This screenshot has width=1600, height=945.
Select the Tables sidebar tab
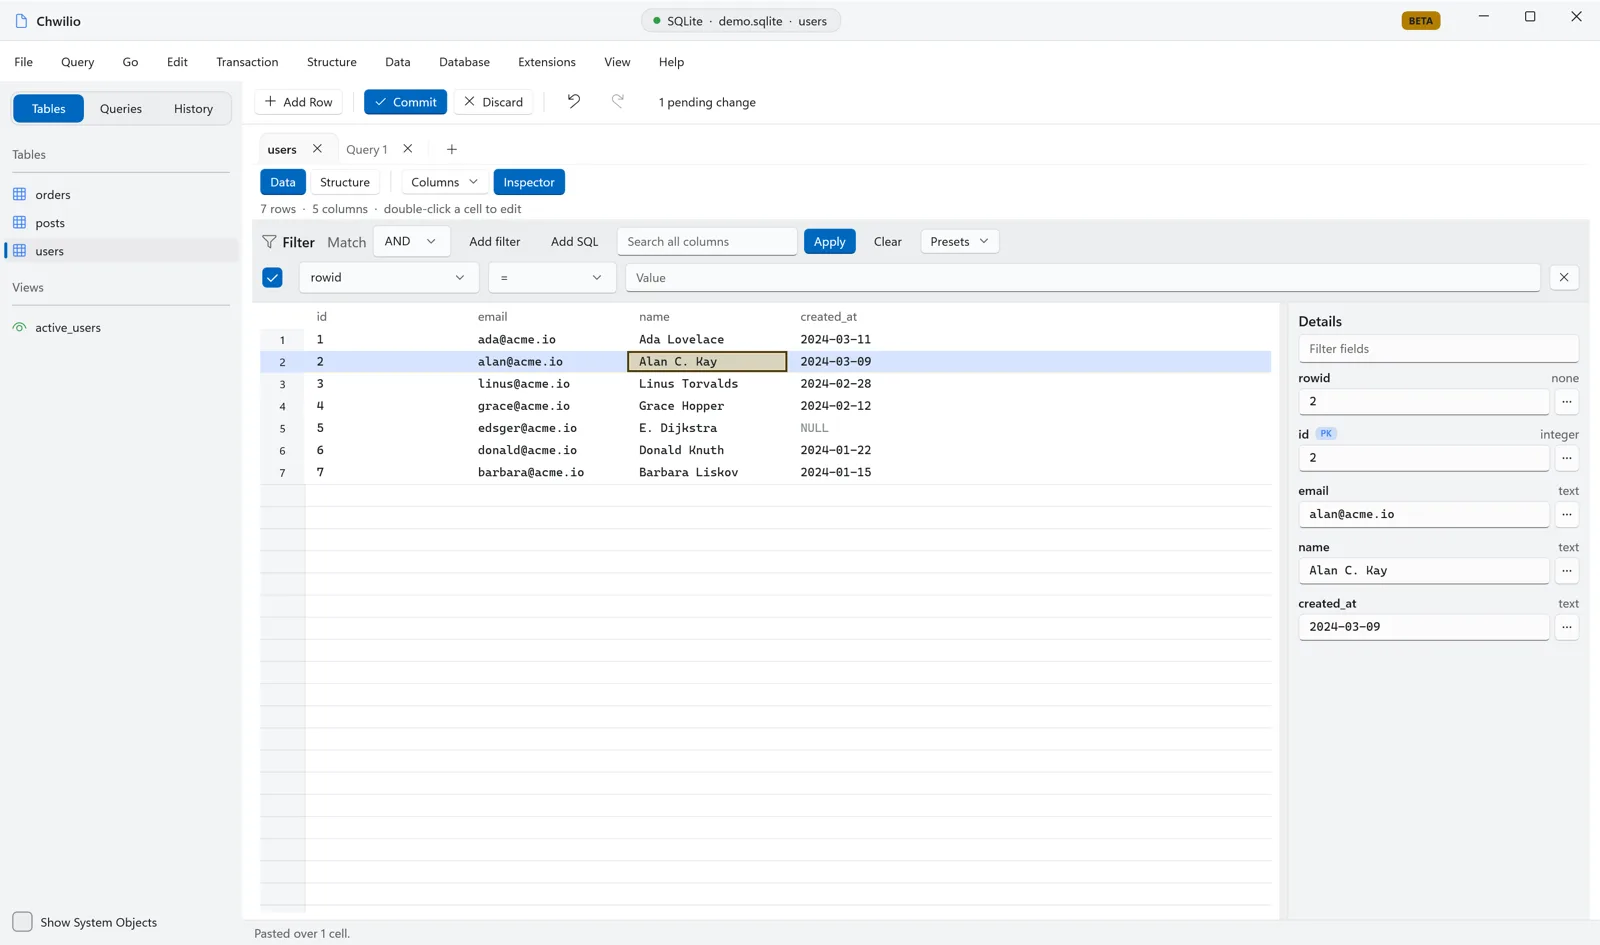tap(48, 108)
